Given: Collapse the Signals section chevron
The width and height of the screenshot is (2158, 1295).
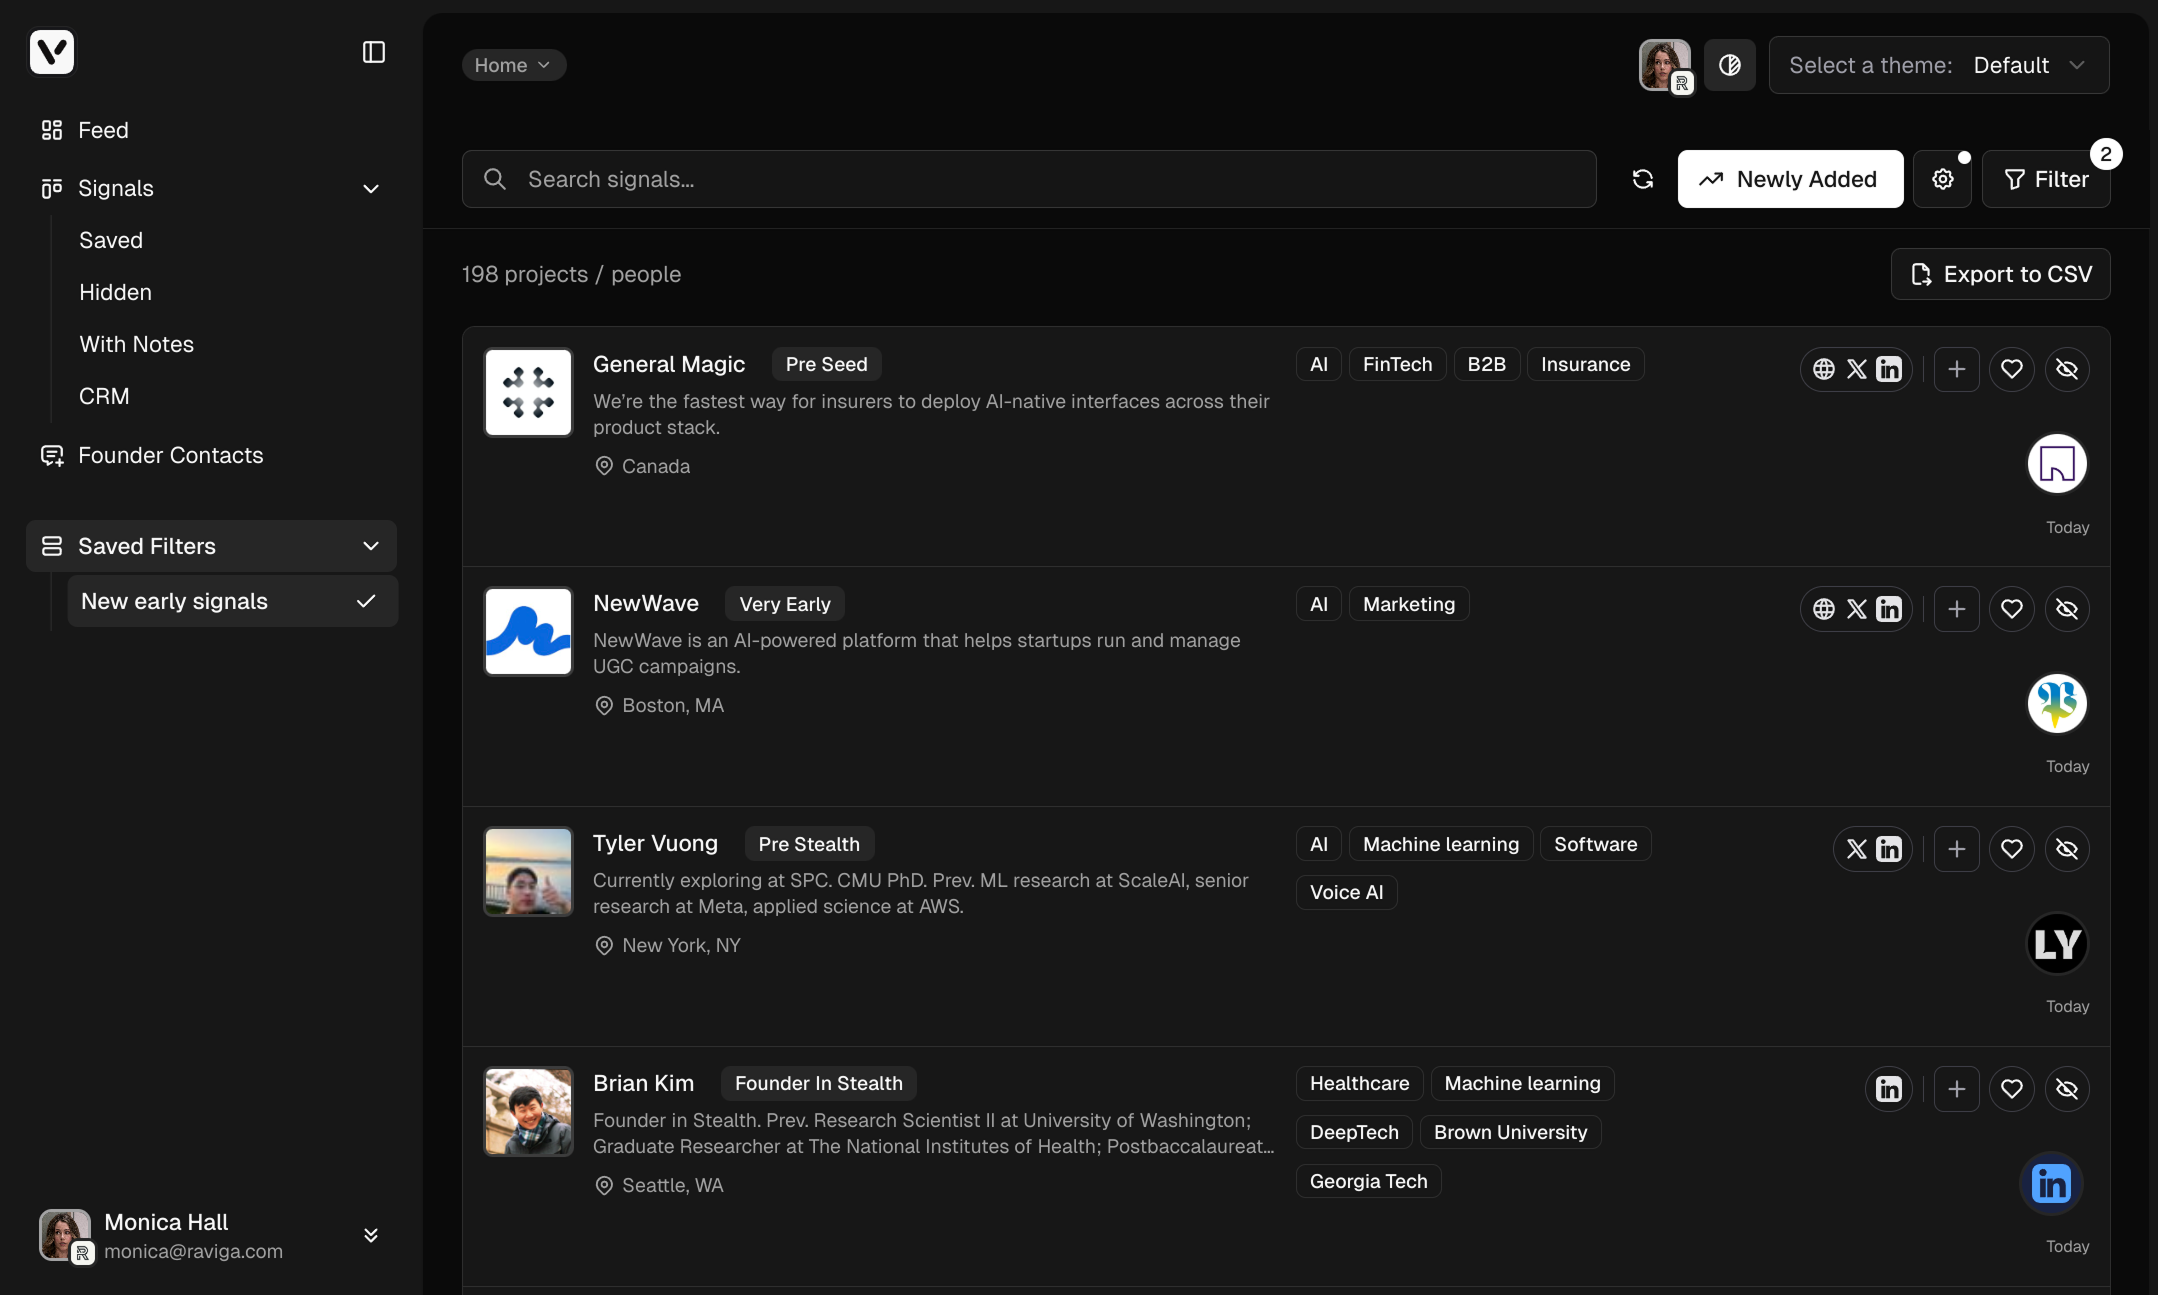Looking at the screenshot, I should click(x=371, y=189).
